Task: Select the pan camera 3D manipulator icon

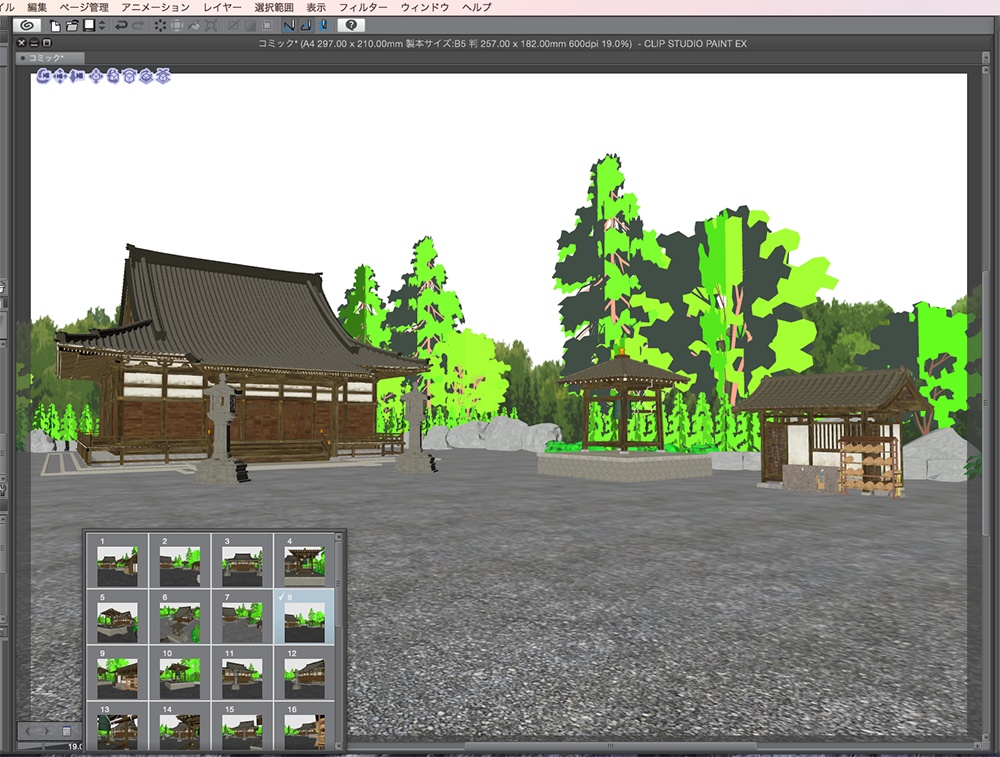Action: pos(60,76)
